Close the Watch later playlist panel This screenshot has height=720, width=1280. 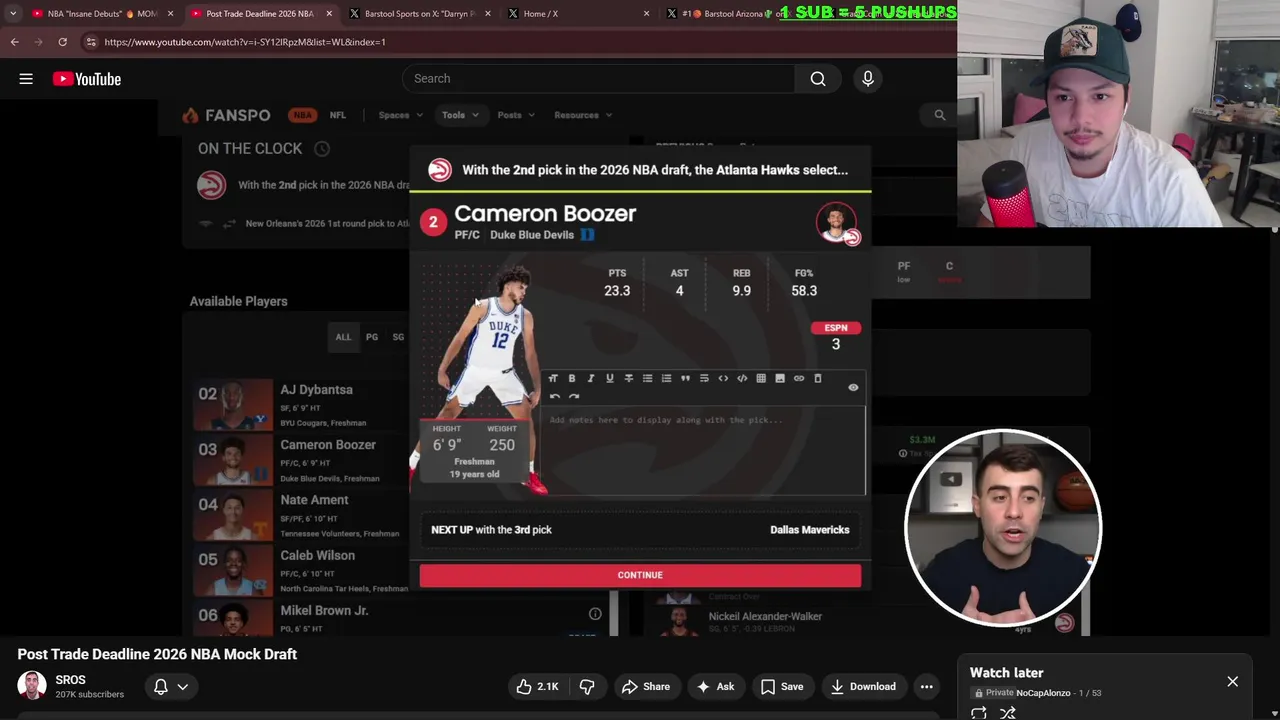pyautogui.click(x=1232, y=682)
